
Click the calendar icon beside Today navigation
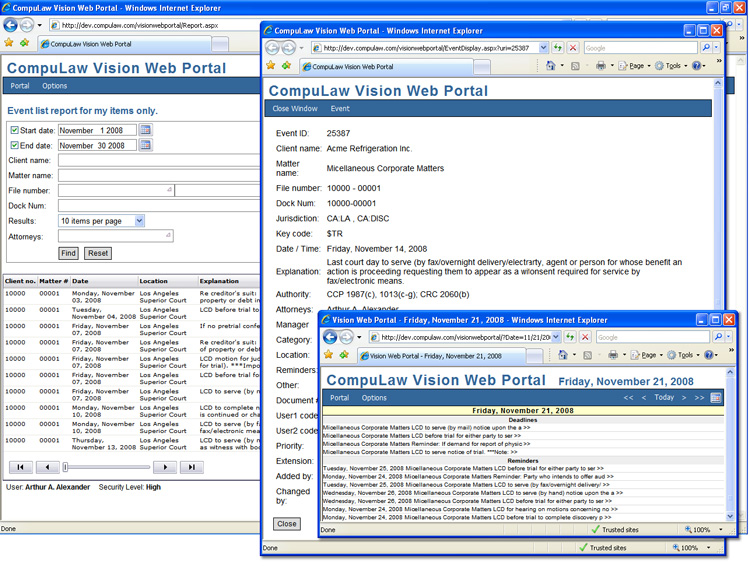(716, 398)
